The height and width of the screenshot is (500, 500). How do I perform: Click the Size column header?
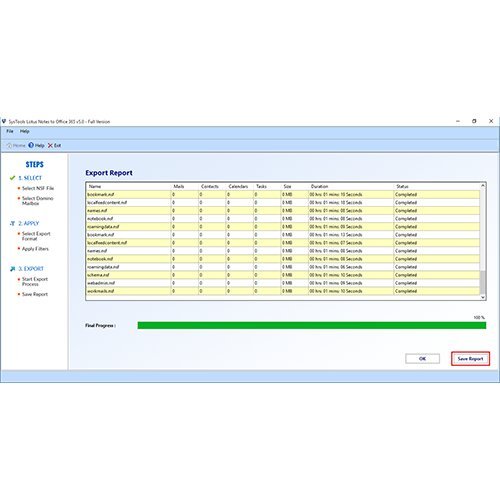295,186
